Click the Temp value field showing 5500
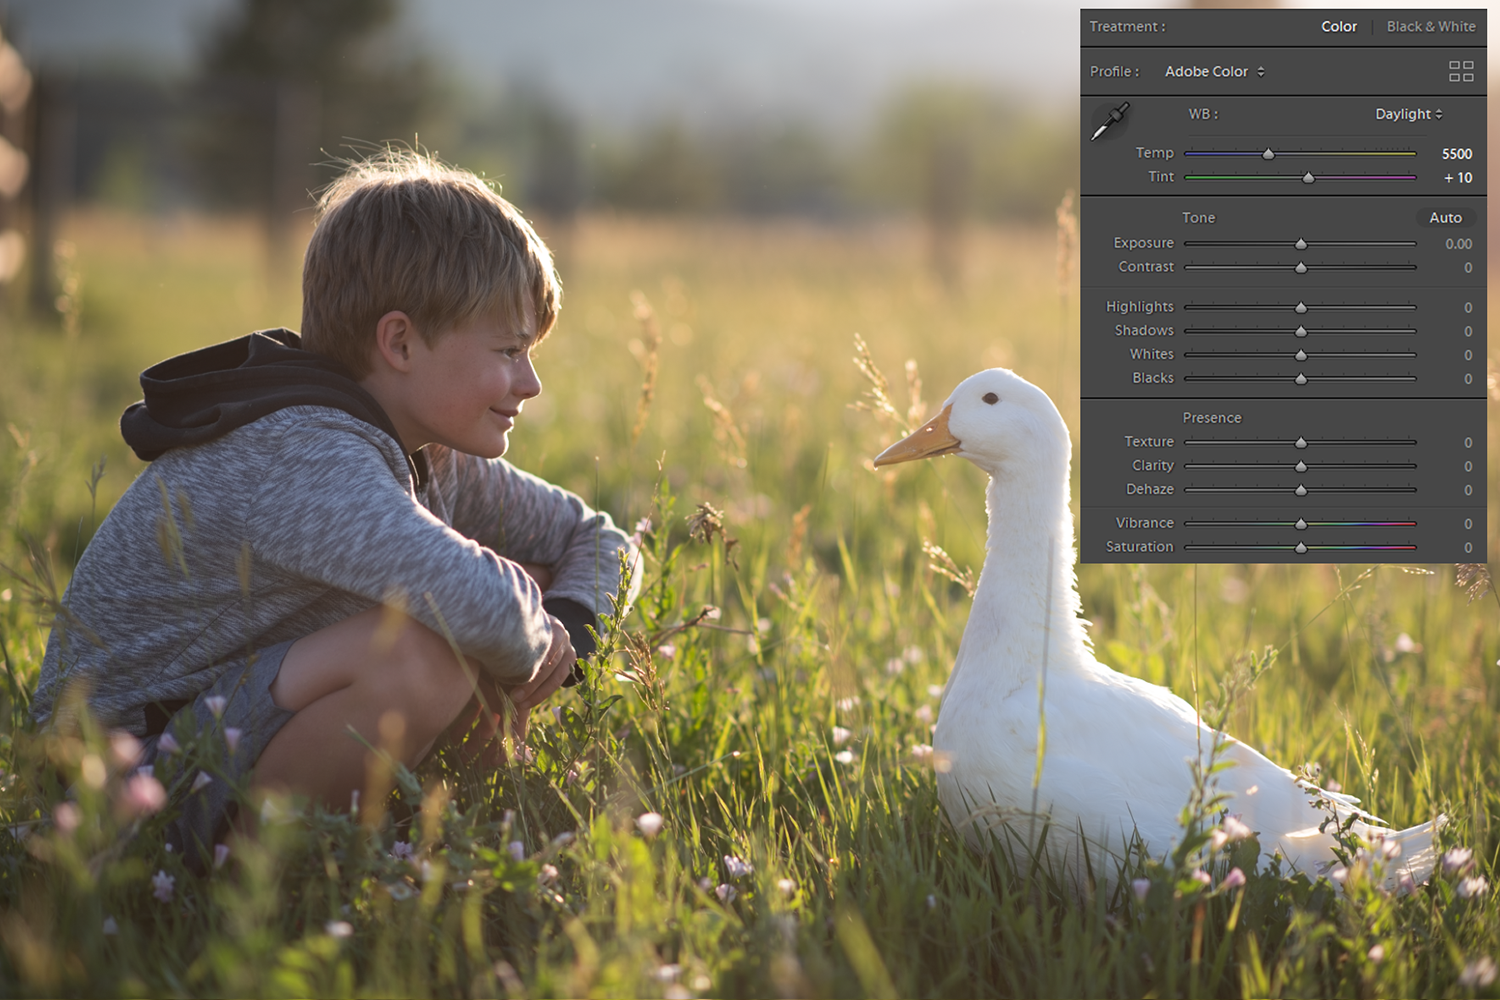The image size is (1500, 1000). pyautogui.click(x=1456, y=154)
